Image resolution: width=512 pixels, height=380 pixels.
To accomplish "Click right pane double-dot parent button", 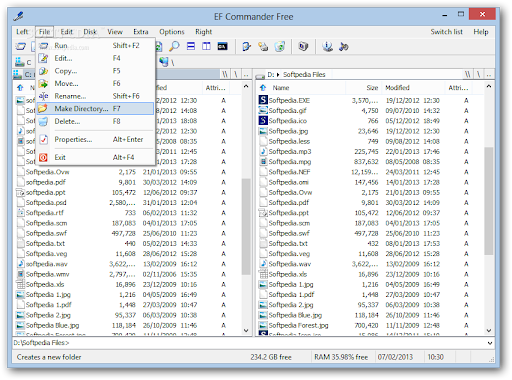I will [489, 75].
